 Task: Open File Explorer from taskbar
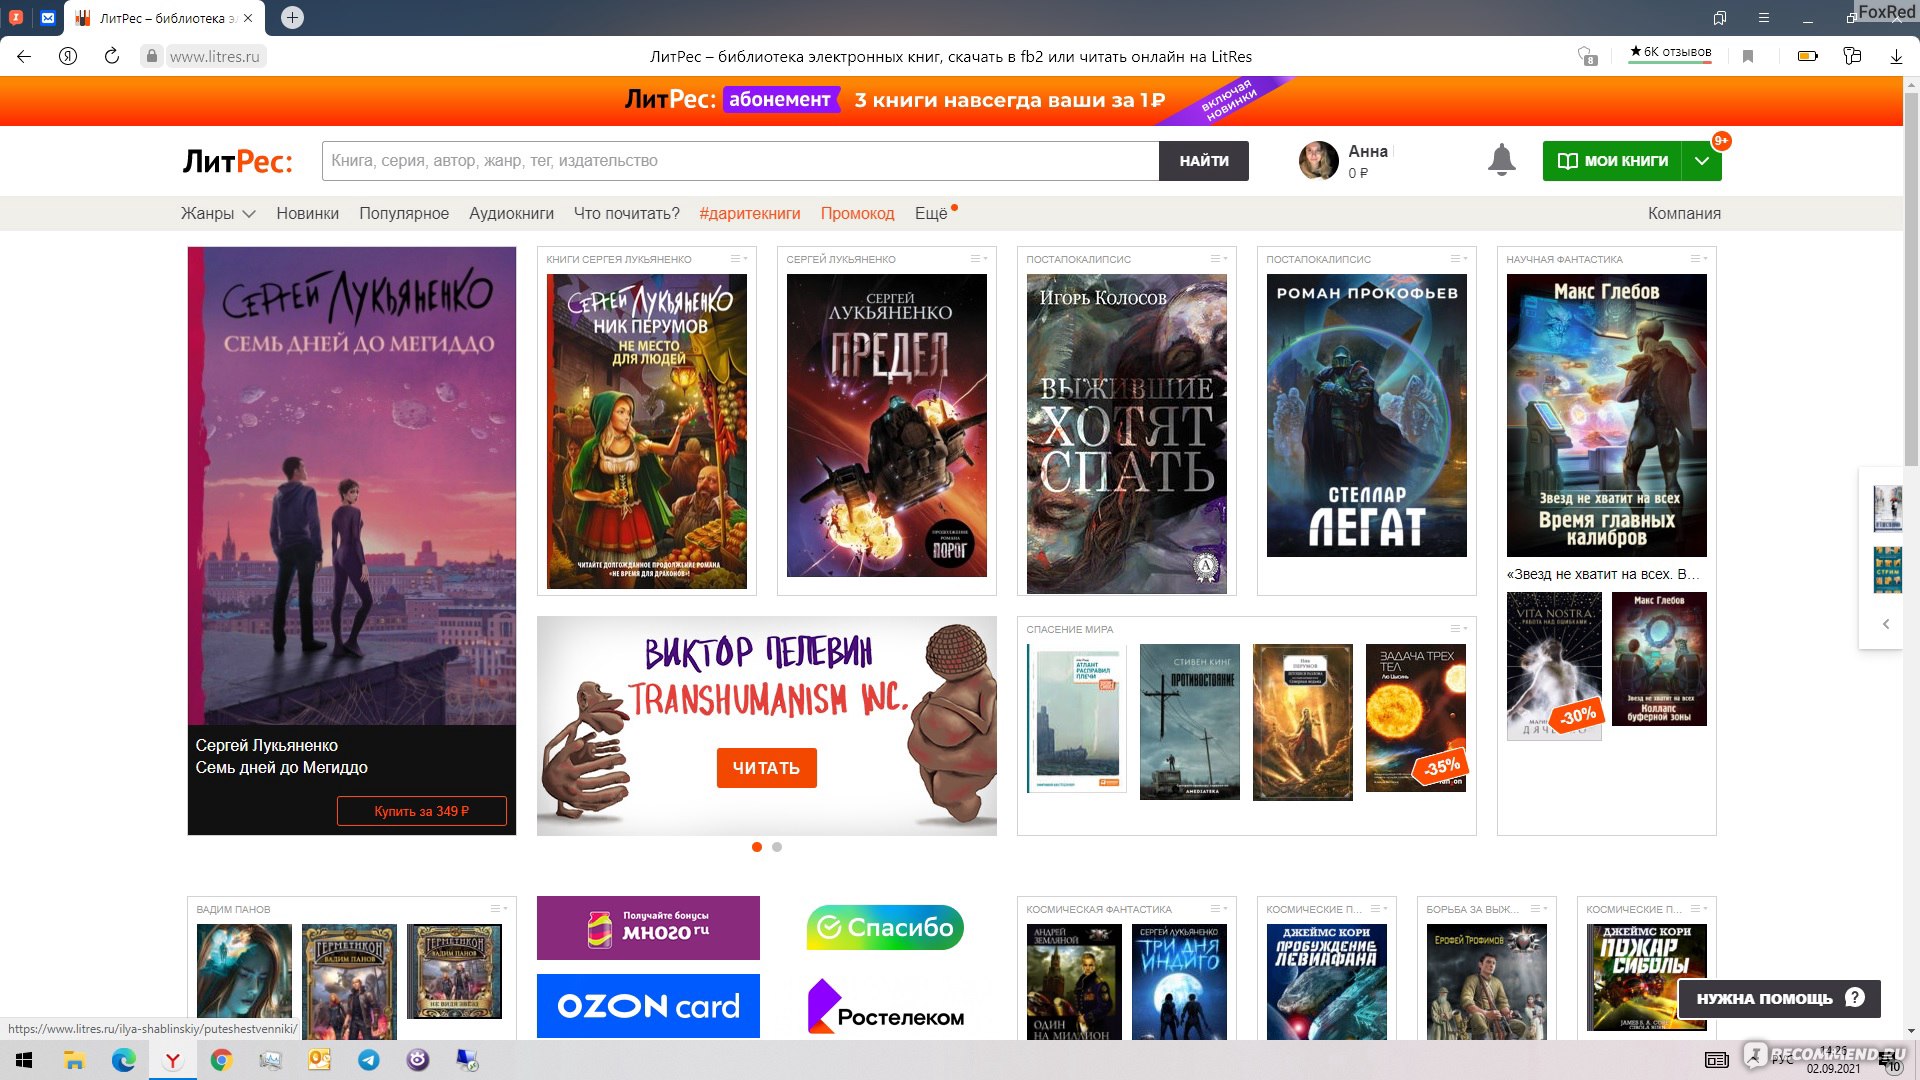pyautogui.click(x=74, y=1060)
